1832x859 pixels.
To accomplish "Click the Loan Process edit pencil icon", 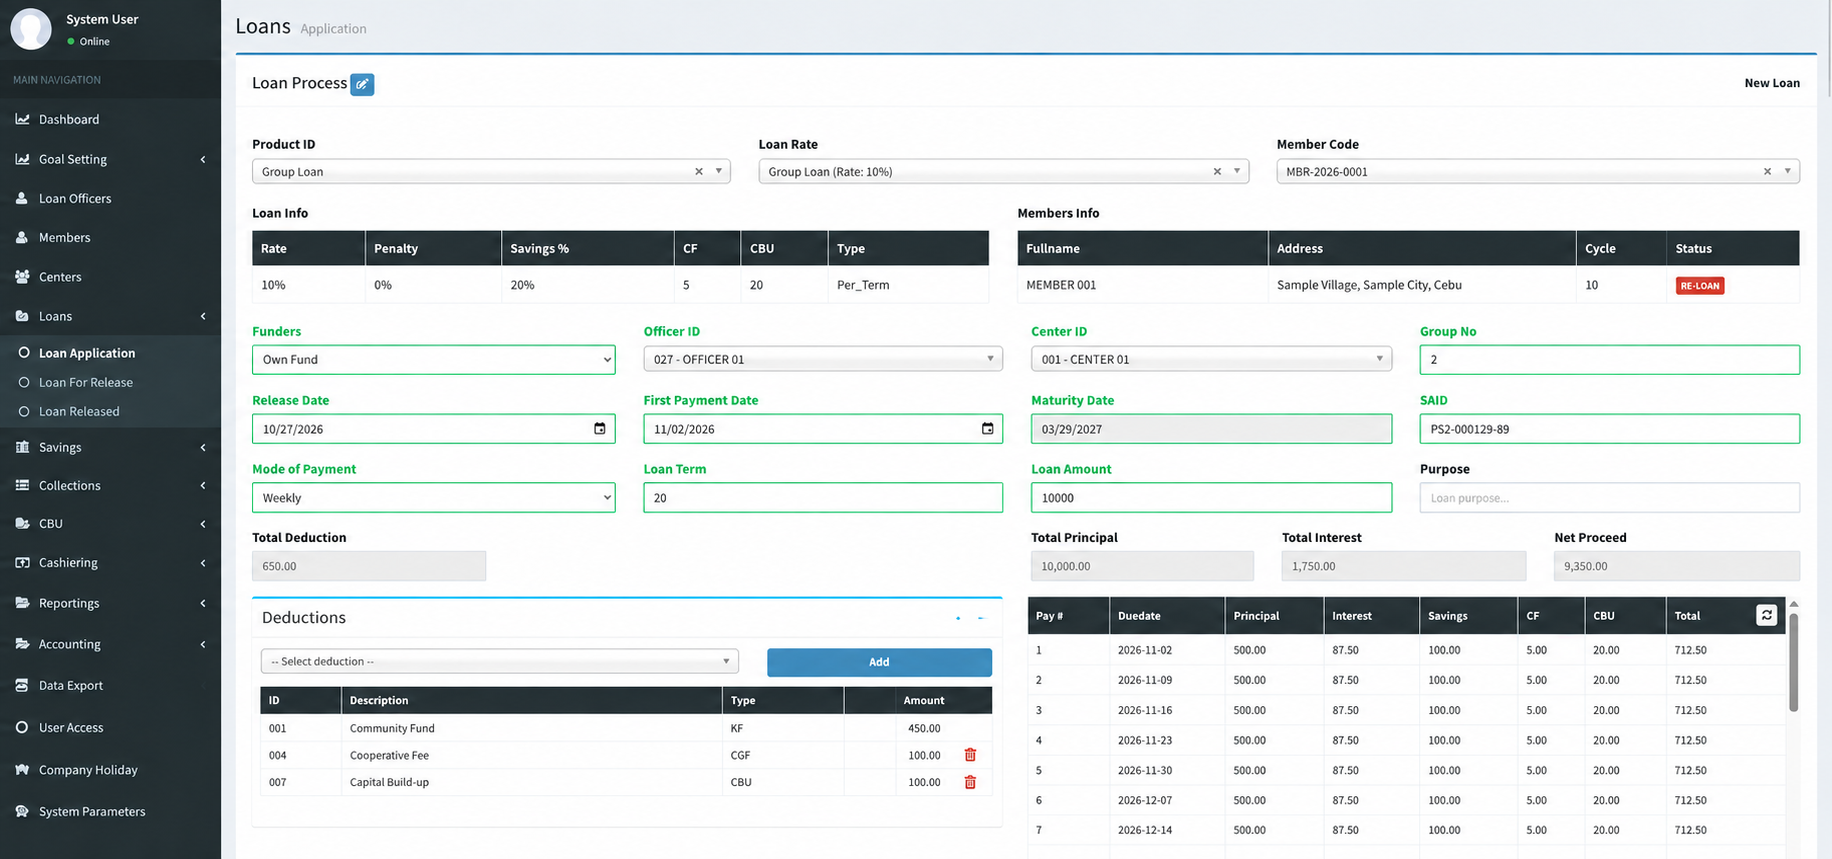I will [x=362, y=85].
